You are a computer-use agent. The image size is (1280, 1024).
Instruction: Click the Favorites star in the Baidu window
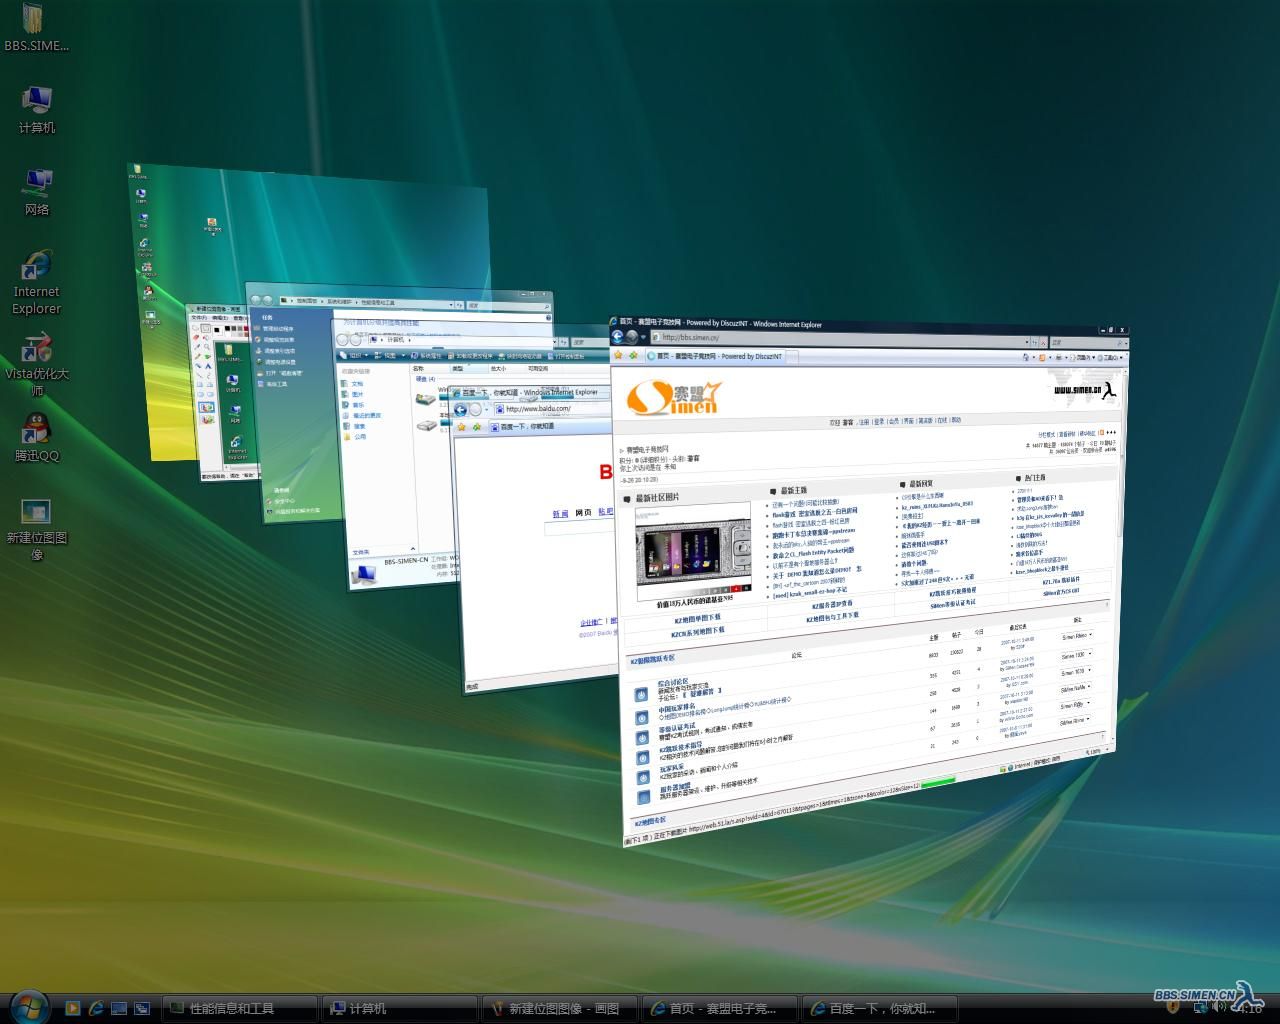coord(461,427)
